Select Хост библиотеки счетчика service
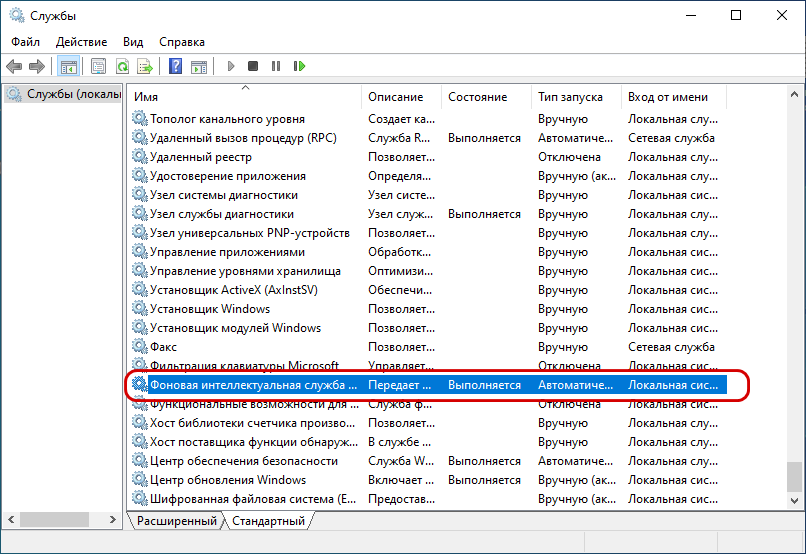 point(428,423)
